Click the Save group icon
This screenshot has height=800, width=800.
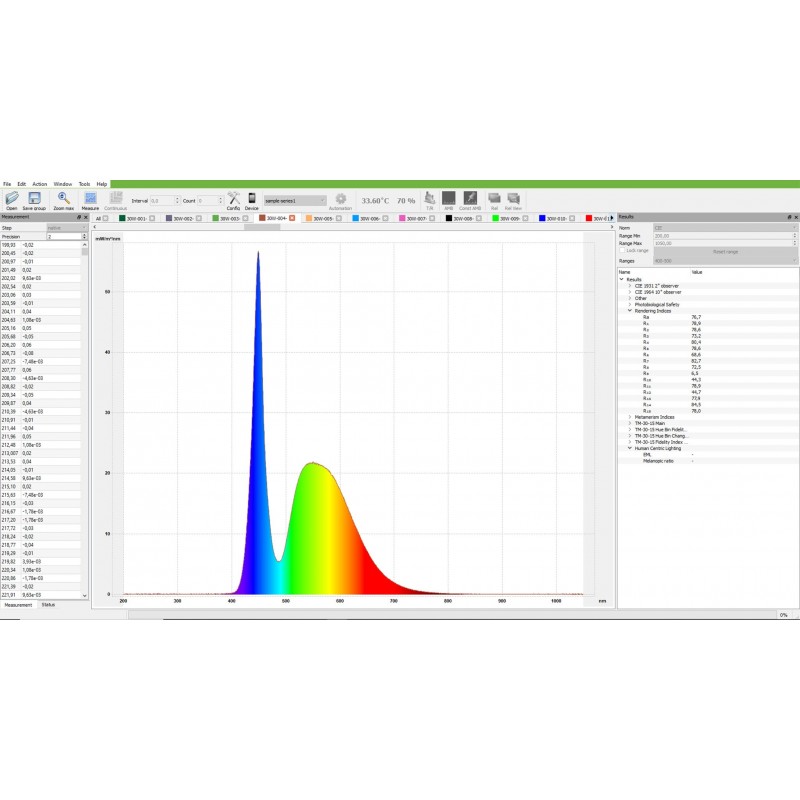[x=35, y=199]
